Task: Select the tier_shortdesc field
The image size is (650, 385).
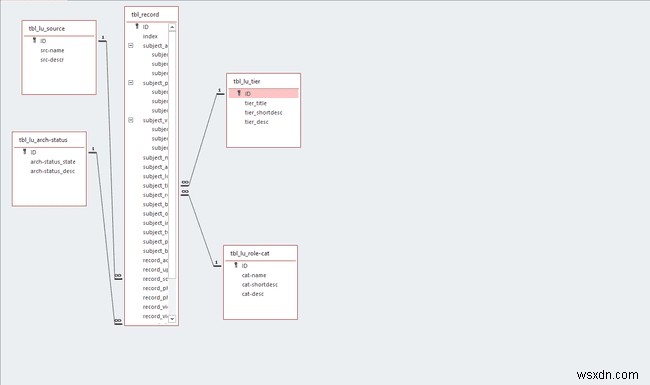Action: [x=263, y=113]
